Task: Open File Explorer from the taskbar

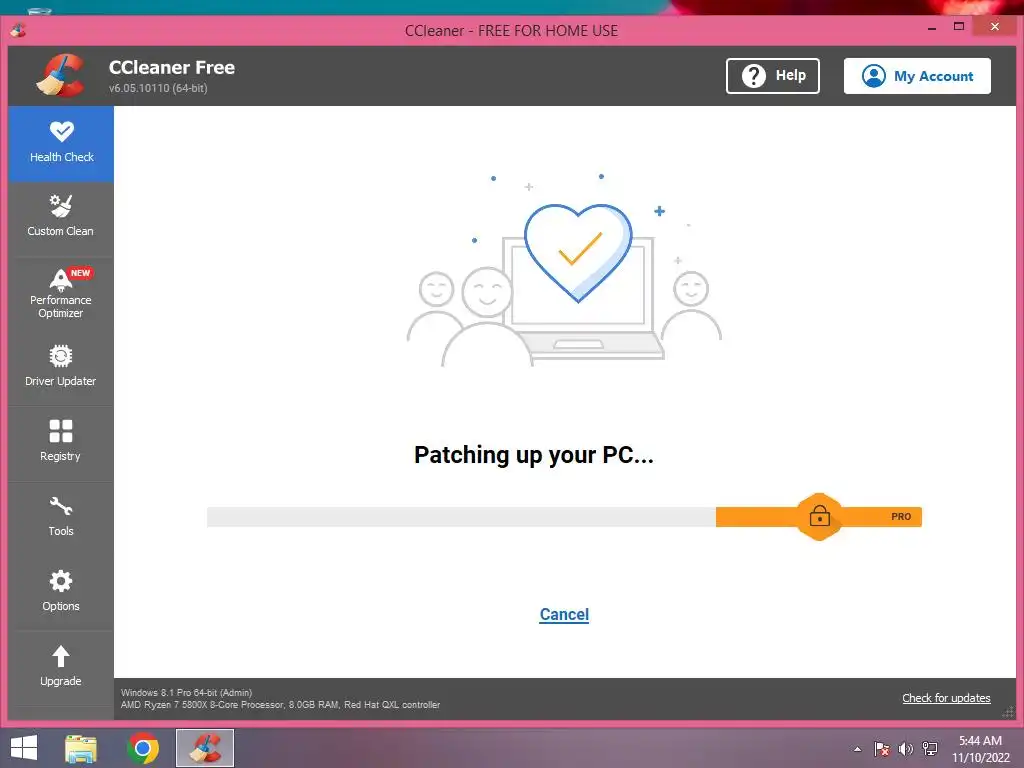Action: pyautogui.click(x=81, y=748)
